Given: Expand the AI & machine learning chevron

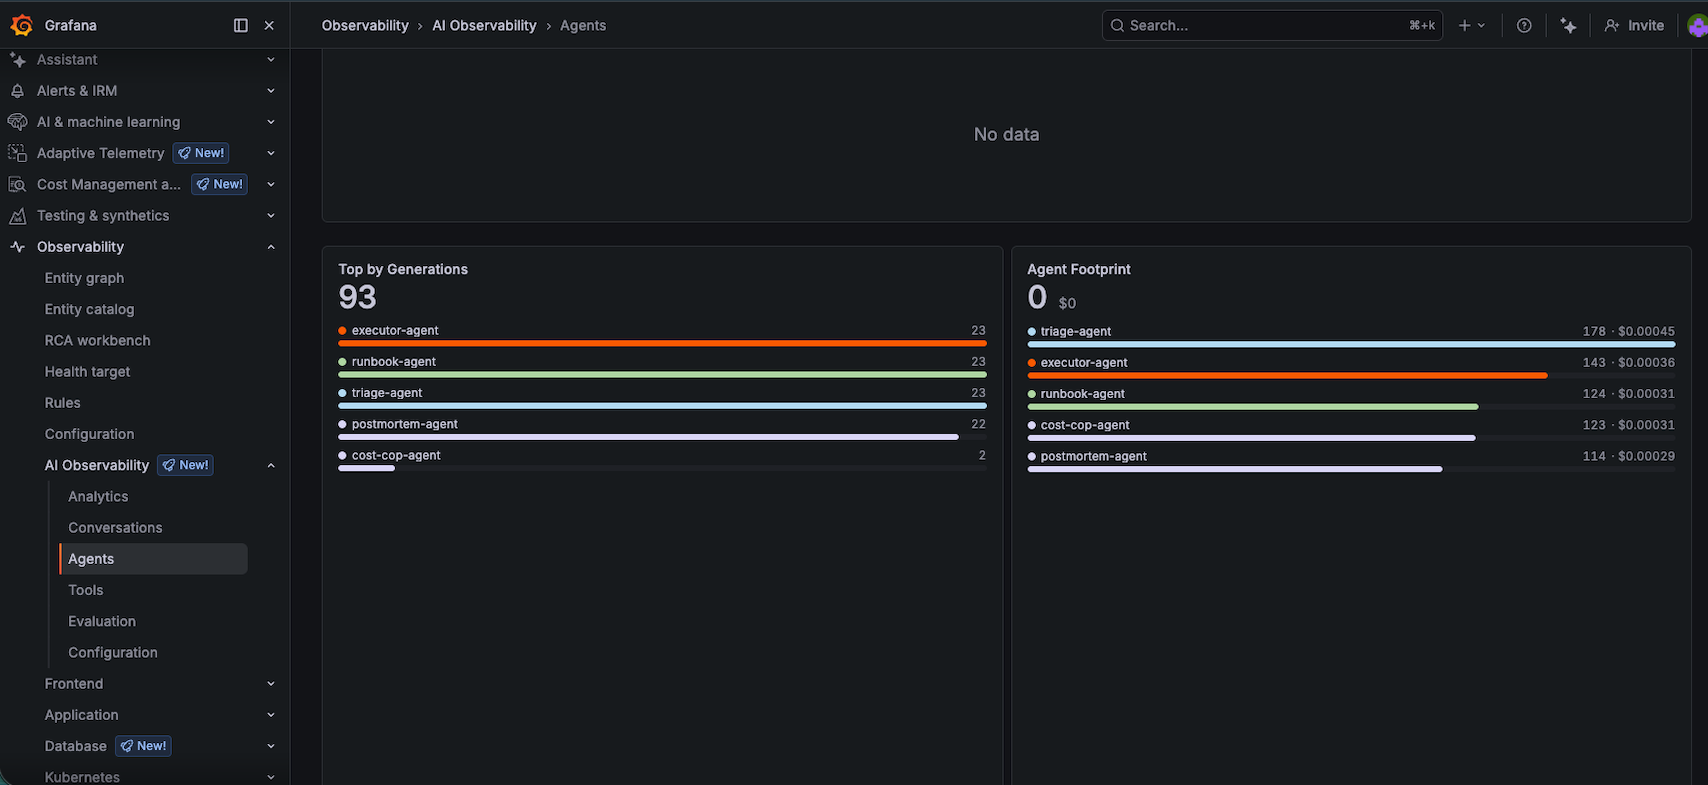Looking at the screenshot, I should pyautogui.click(x=271, y=122).
